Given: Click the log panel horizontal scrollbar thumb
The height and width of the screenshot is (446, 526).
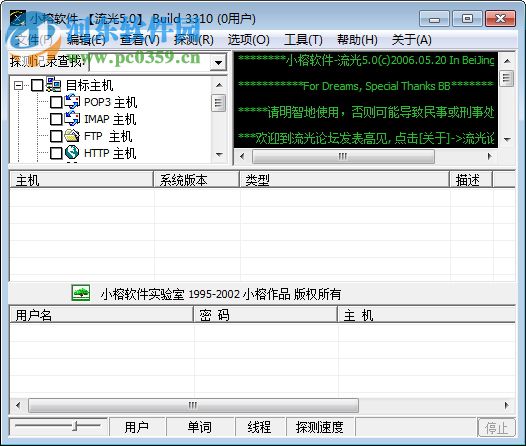Looking at the screenshot, I should (x=343, y=156).
